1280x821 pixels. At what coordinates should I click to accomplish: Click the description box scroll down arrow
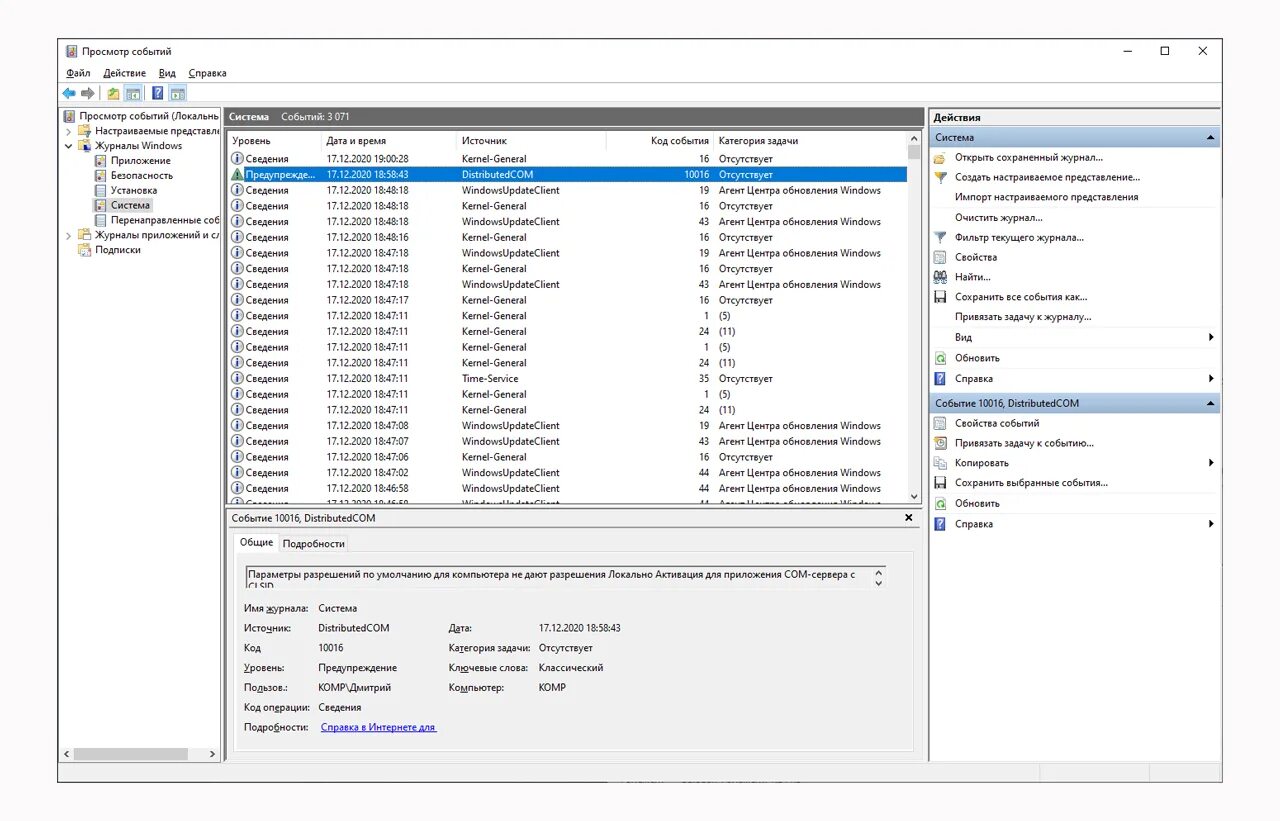coord(879,583)
